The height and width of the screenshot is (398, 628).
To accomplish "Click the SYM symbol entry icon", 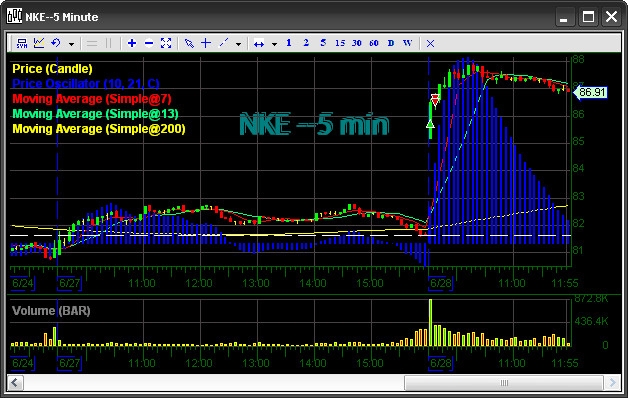I will pyautogui.click(x=22, y=43).
